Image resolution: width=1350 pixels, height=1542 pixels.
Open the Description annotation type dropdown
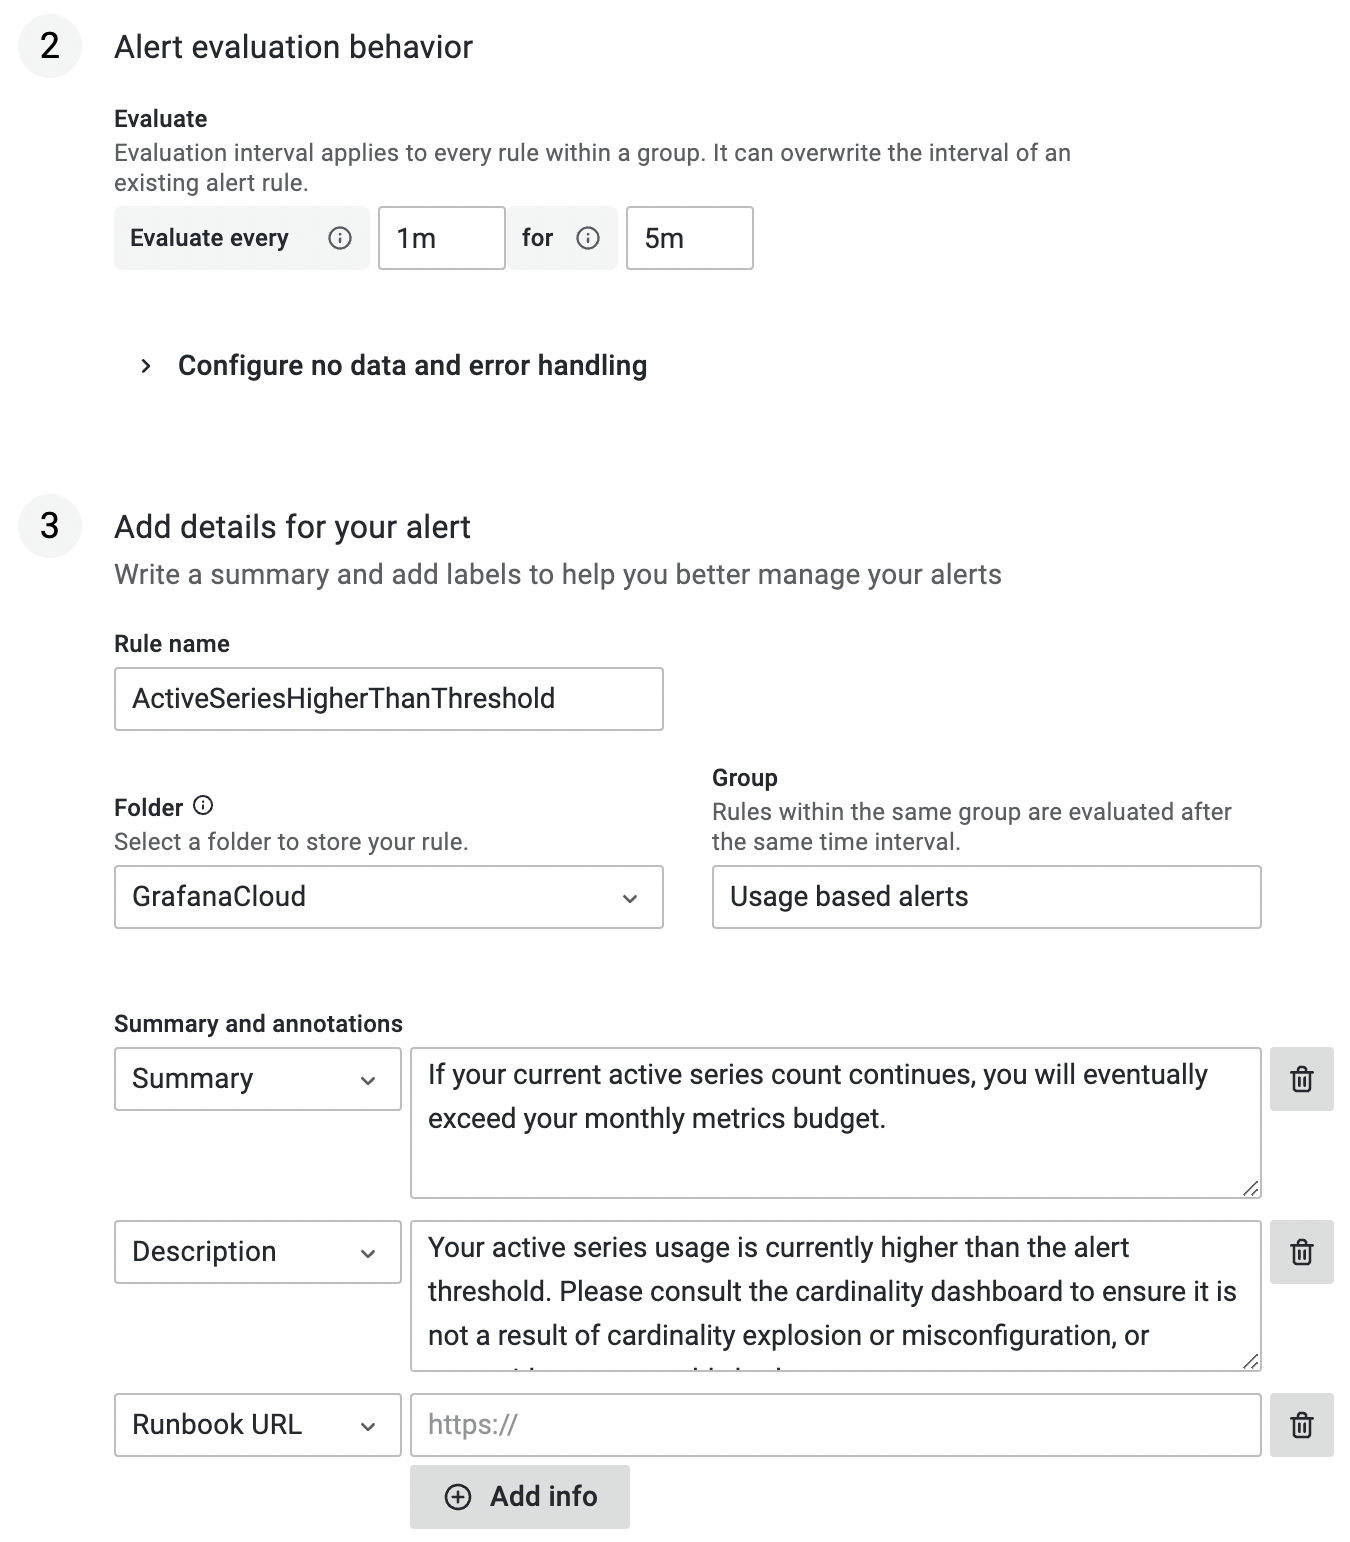click(257, 1252)
